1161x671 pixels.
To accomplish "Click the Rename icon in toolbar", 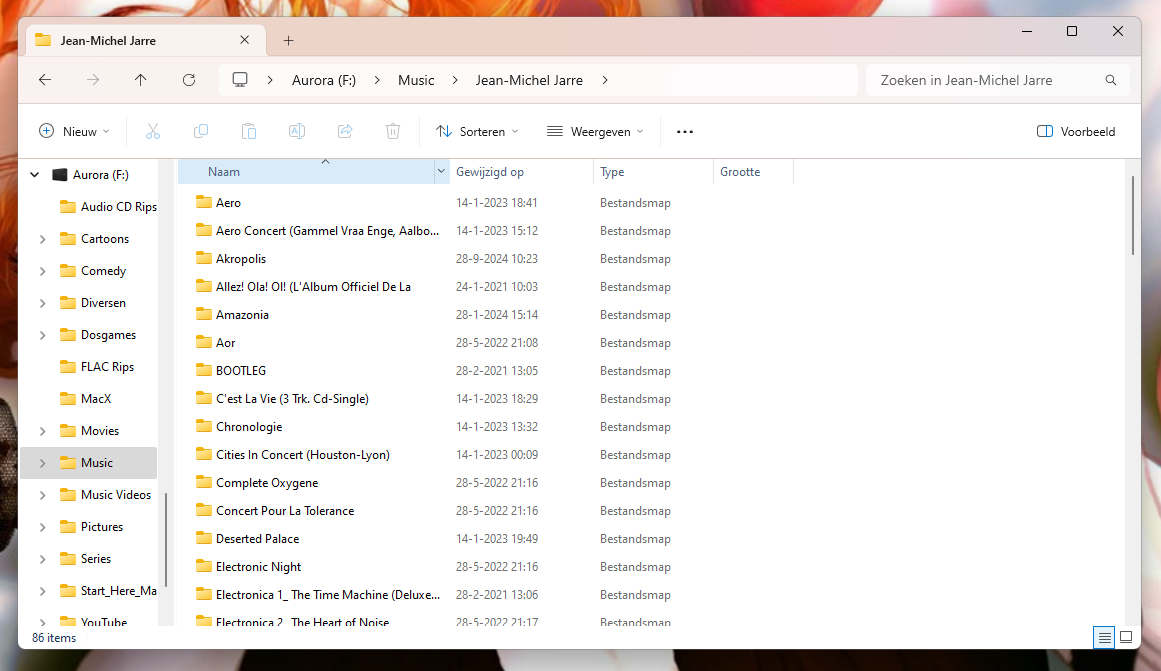I will click(x=297, y=131).
